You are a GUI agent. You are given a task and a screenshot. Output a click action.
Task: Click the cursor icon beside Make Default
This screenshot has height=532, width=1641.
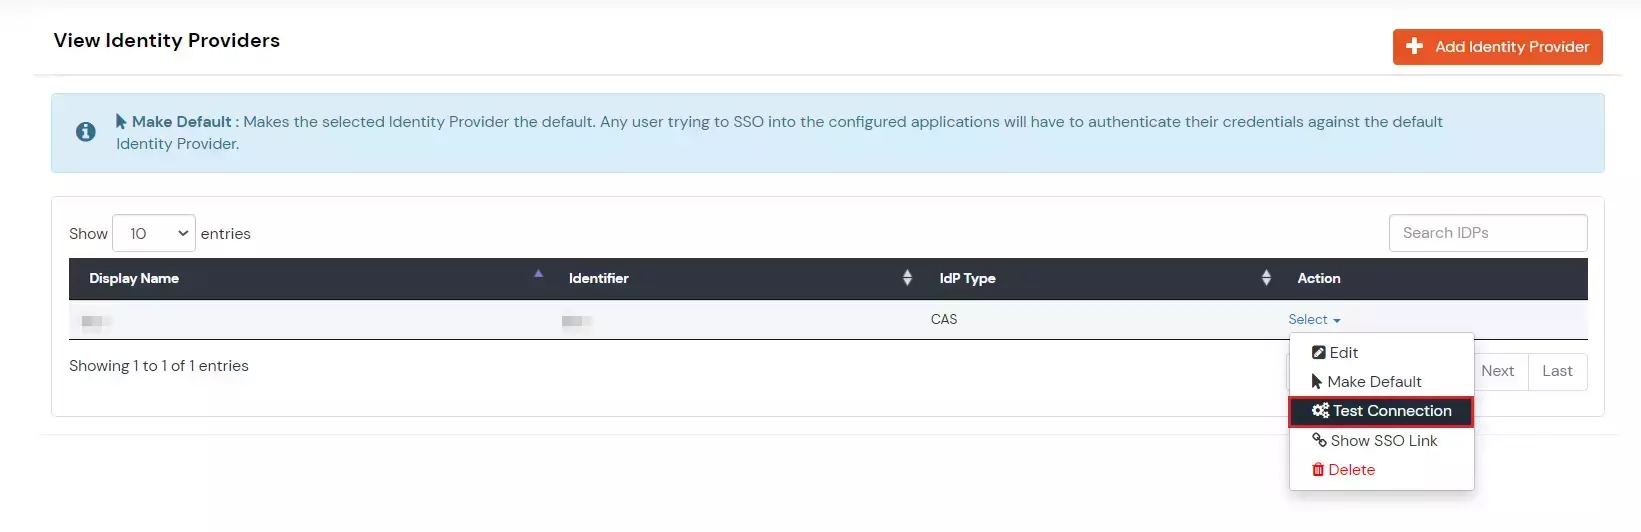(1317, 382)
